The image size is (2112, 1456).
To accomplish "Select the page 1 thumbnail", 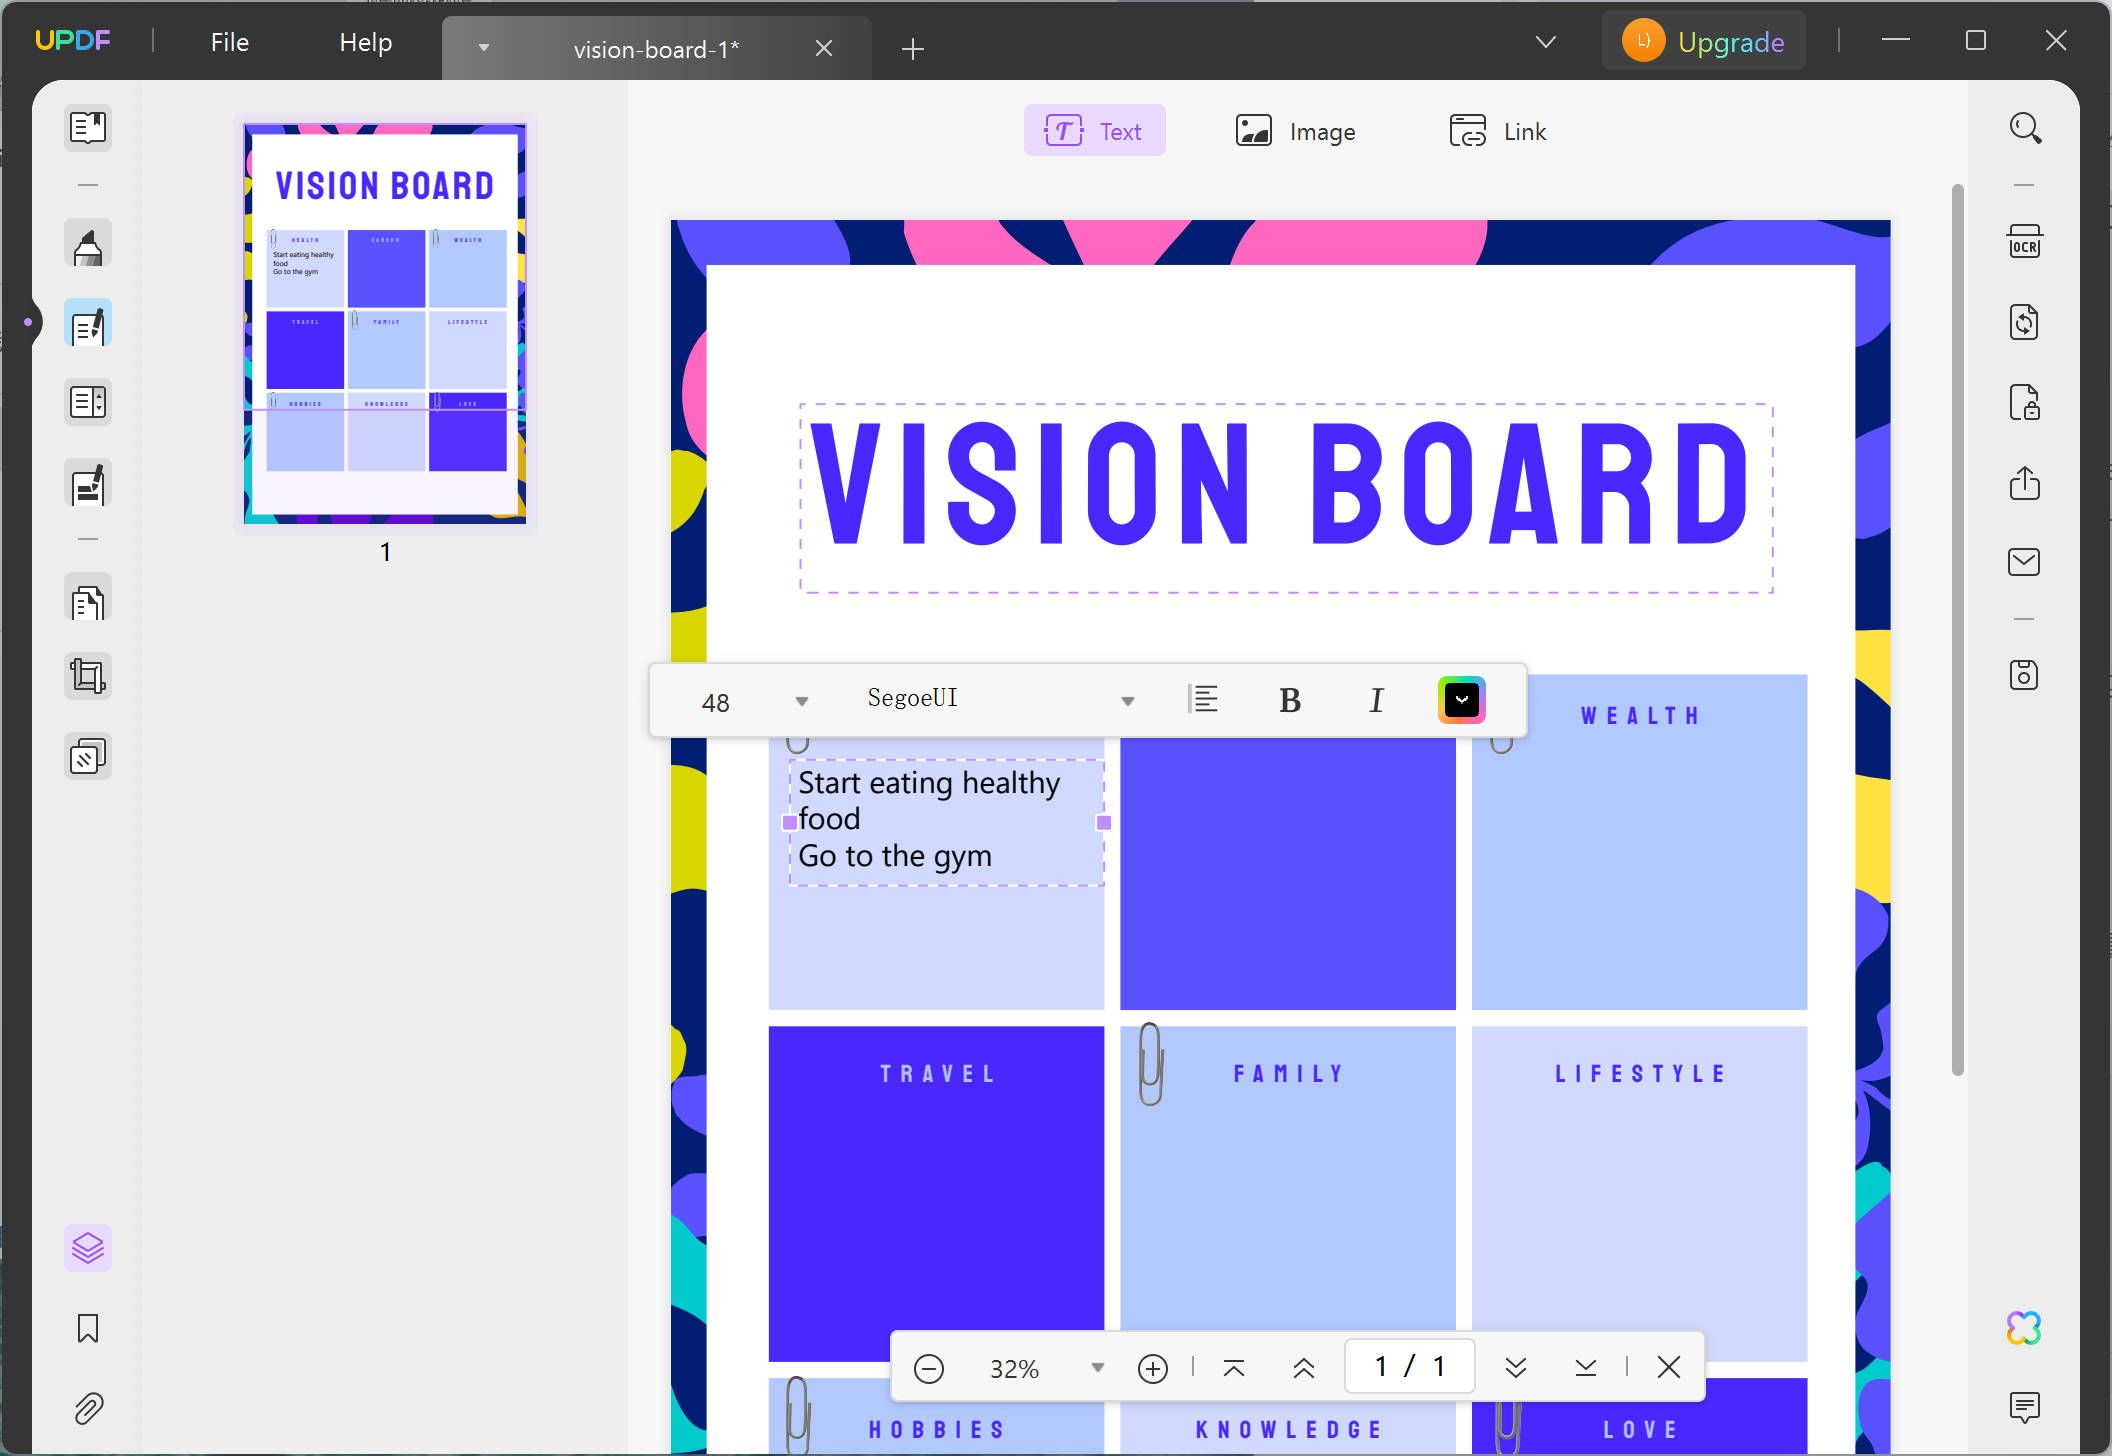I will (384, 323).
